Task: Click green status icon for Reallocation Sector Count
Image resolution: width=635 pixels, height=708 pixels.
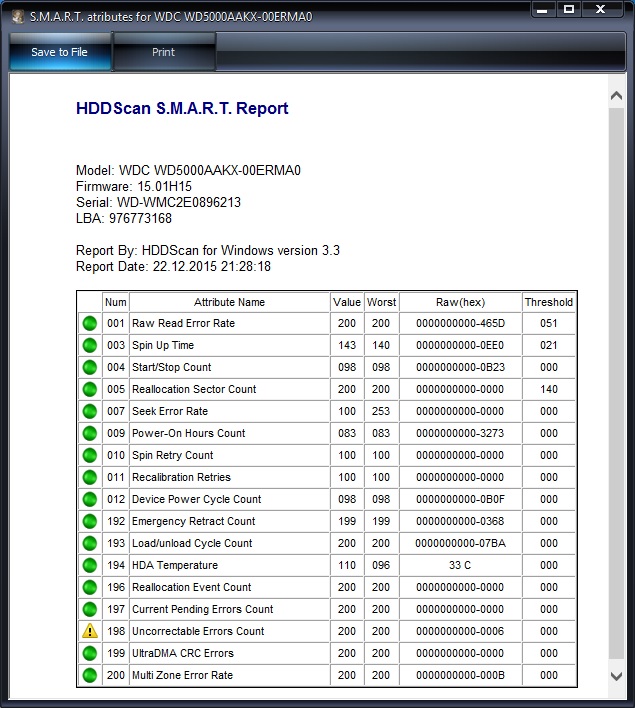Action: 90,389
